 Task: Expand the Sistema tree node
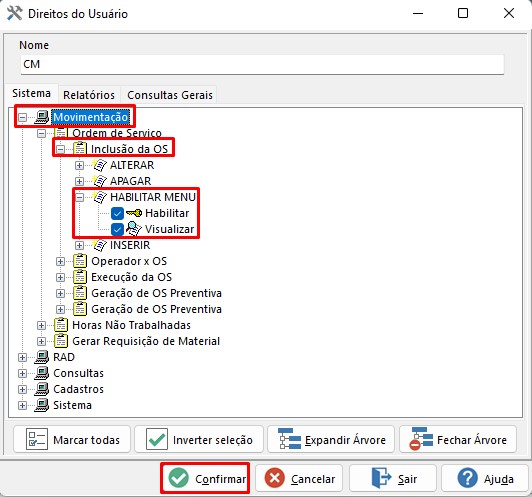tap(22, 405)
